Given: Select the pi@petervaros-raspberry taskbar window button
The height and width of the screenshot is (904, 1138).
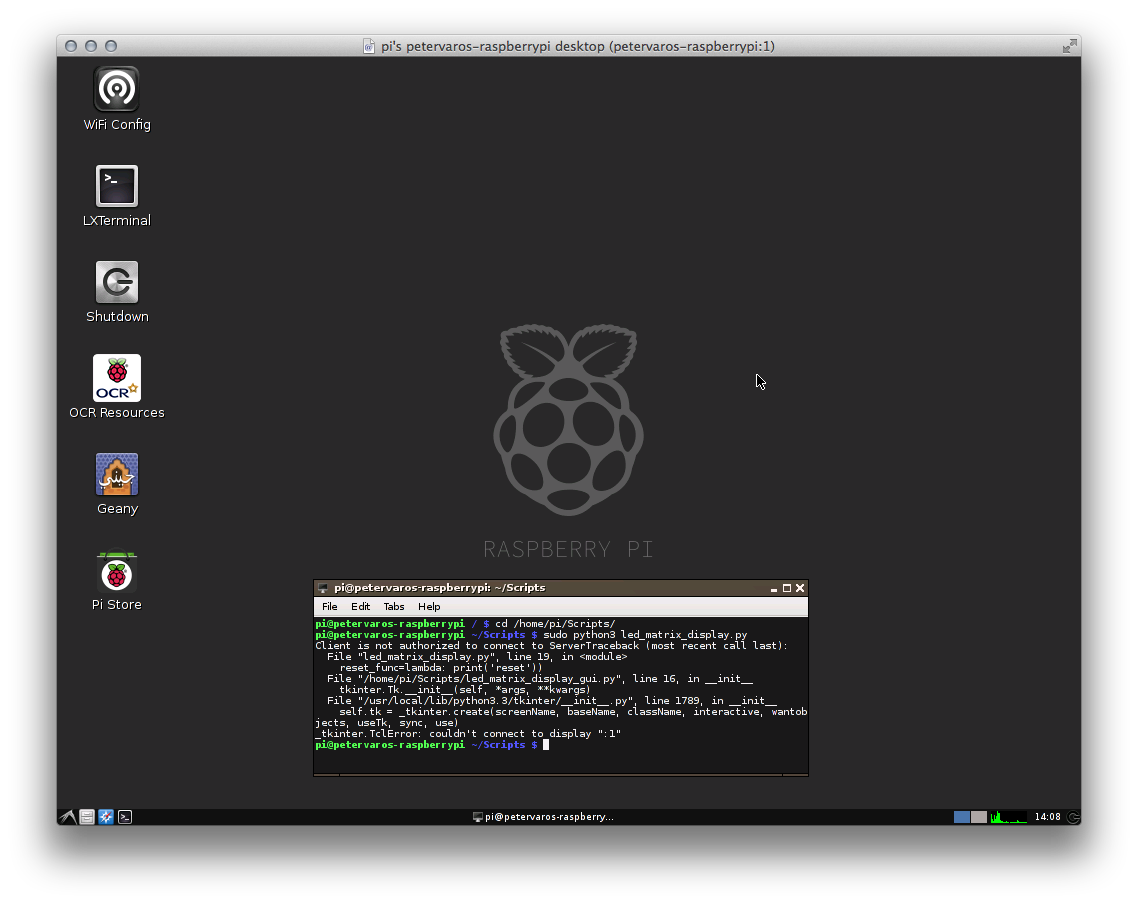Looking at the screenshot, I should pyautogui.click(x=543, y=817).
